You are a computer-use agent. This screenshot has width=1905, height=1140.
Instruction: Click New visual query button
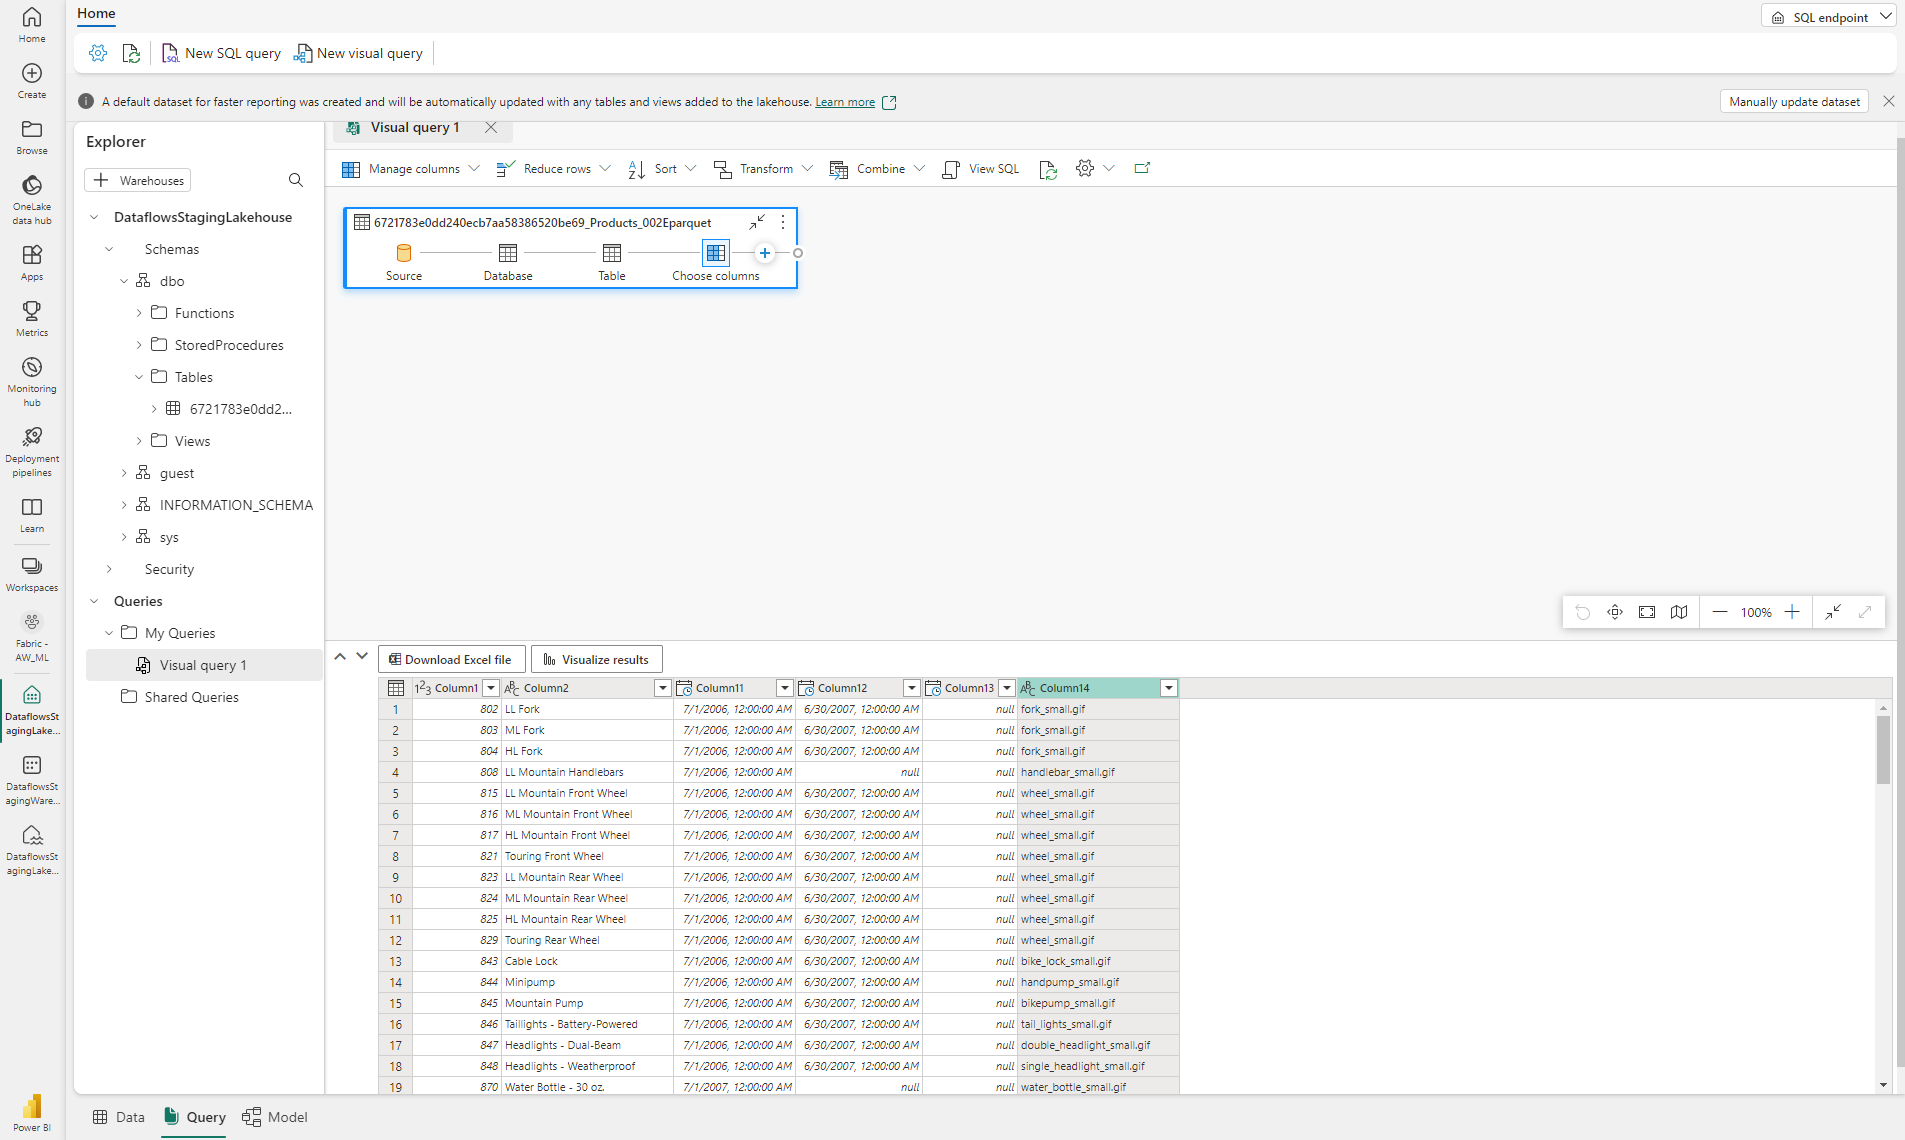(x=359, y=53)
